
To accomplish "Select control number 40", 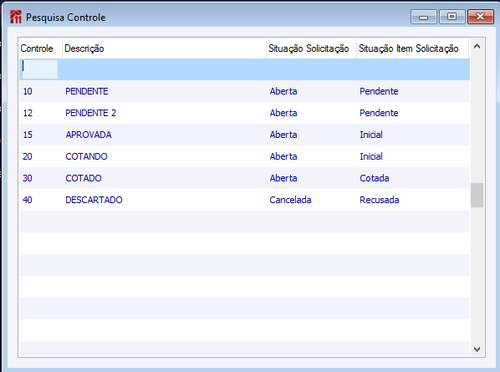I will coord(28,200).
